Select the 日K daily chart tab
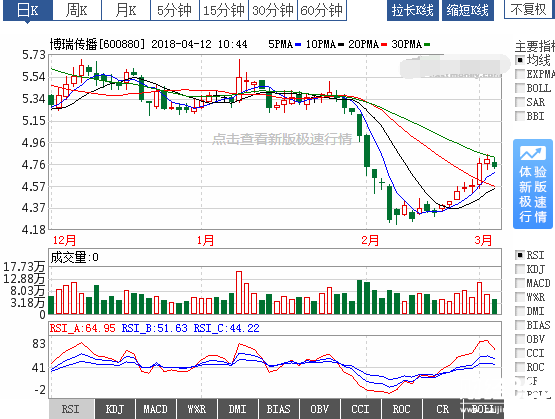Screen dimensions: 555x419 (28, 10)
